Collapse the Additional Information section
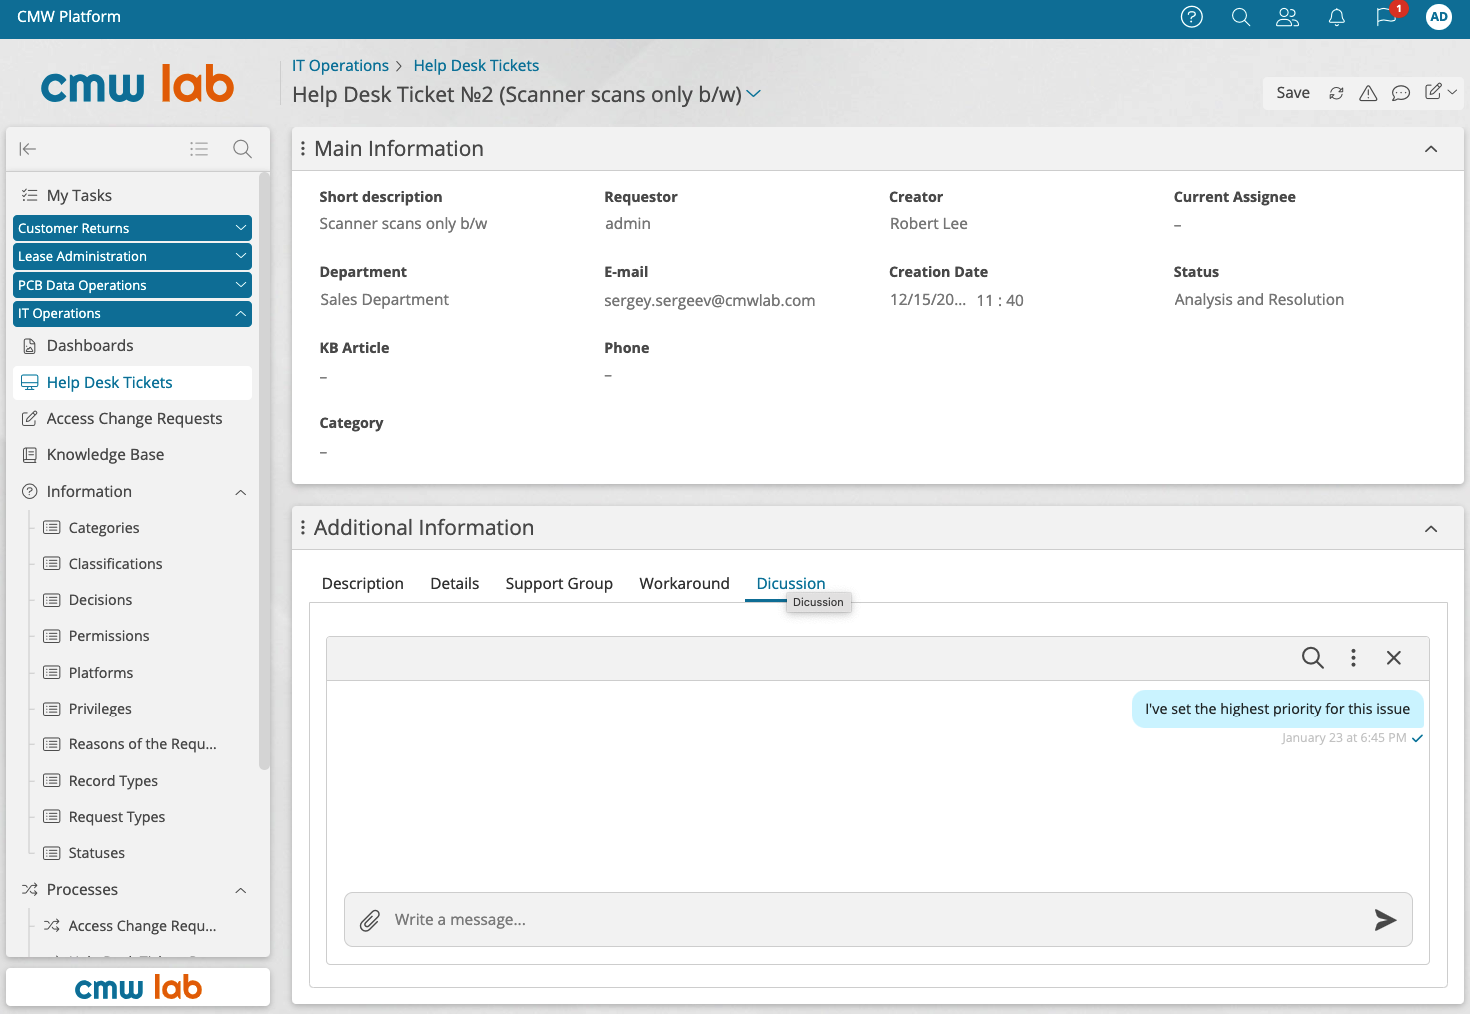The width and height of the screenshot is (1470, 1014). pyautogui.click(x=1431, y=529)
